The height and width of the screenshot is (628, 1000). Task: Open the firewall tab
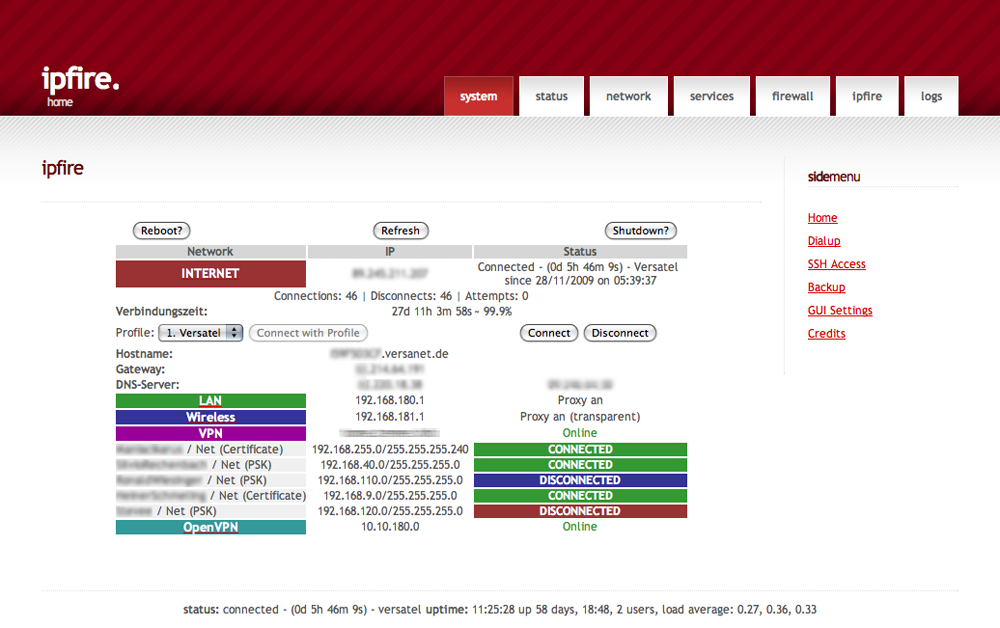click(792, 96)
